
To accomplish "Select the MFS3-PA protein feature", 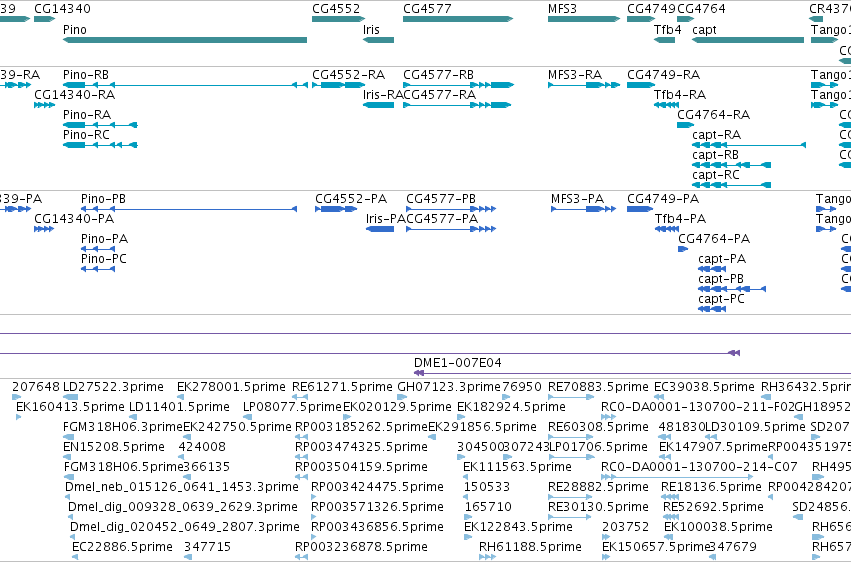I will (583, 209).
